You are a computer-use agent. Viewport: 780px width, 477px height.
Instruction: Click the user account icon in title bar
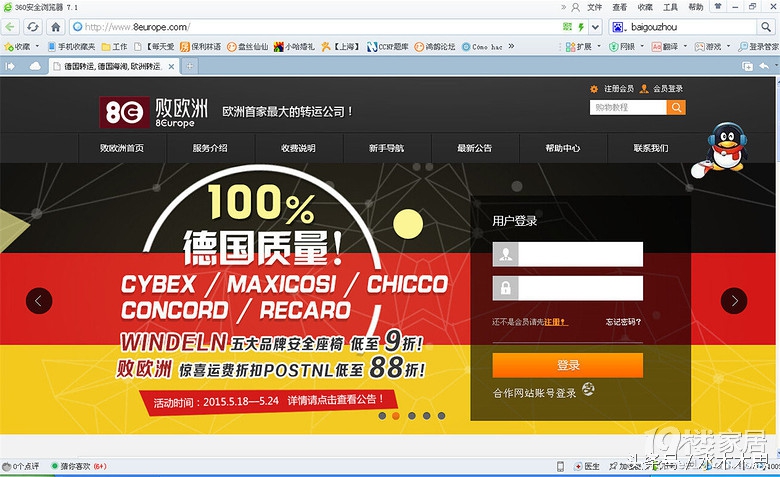(576, 7)
